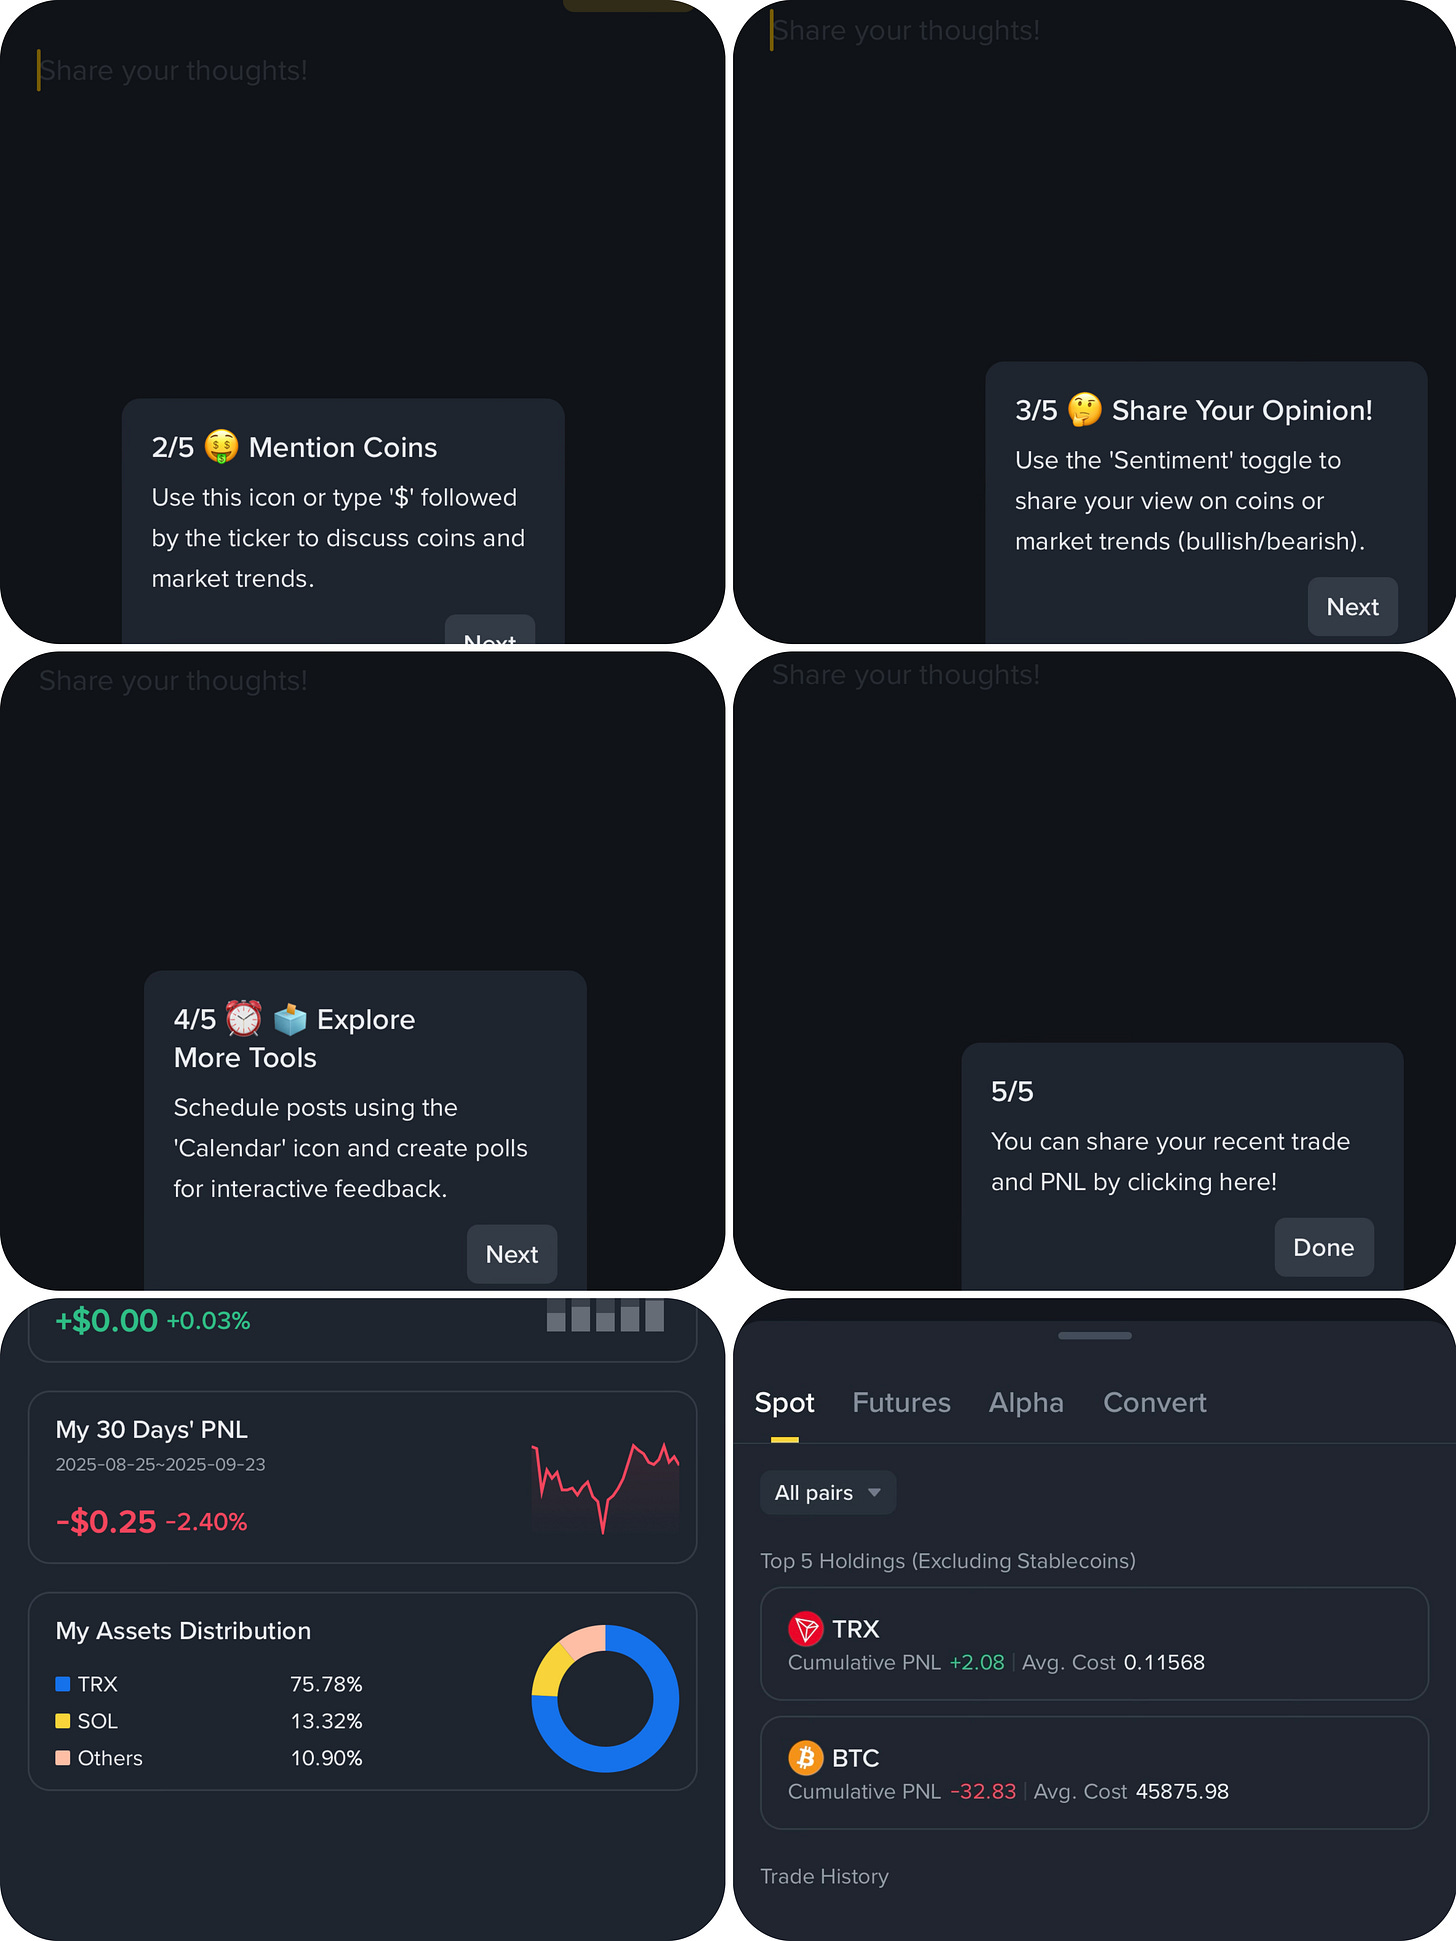
Task: Click the assets distribution donut chart
Action: [x=605, y=1699]
